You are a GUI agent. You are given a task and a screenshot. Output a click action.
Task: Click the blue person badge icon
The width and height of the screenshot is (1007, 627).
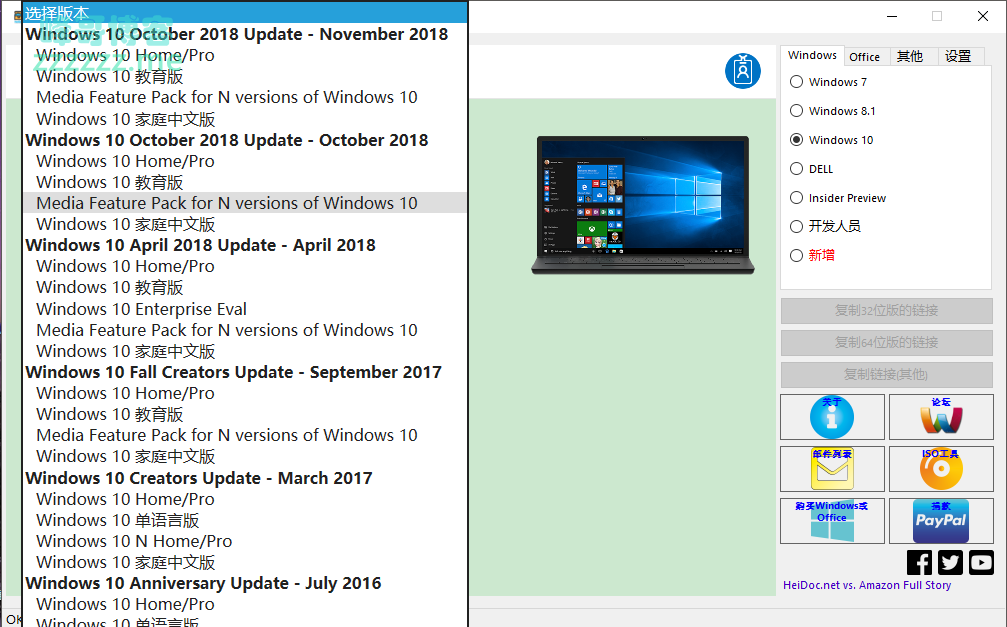coord(742,71)
